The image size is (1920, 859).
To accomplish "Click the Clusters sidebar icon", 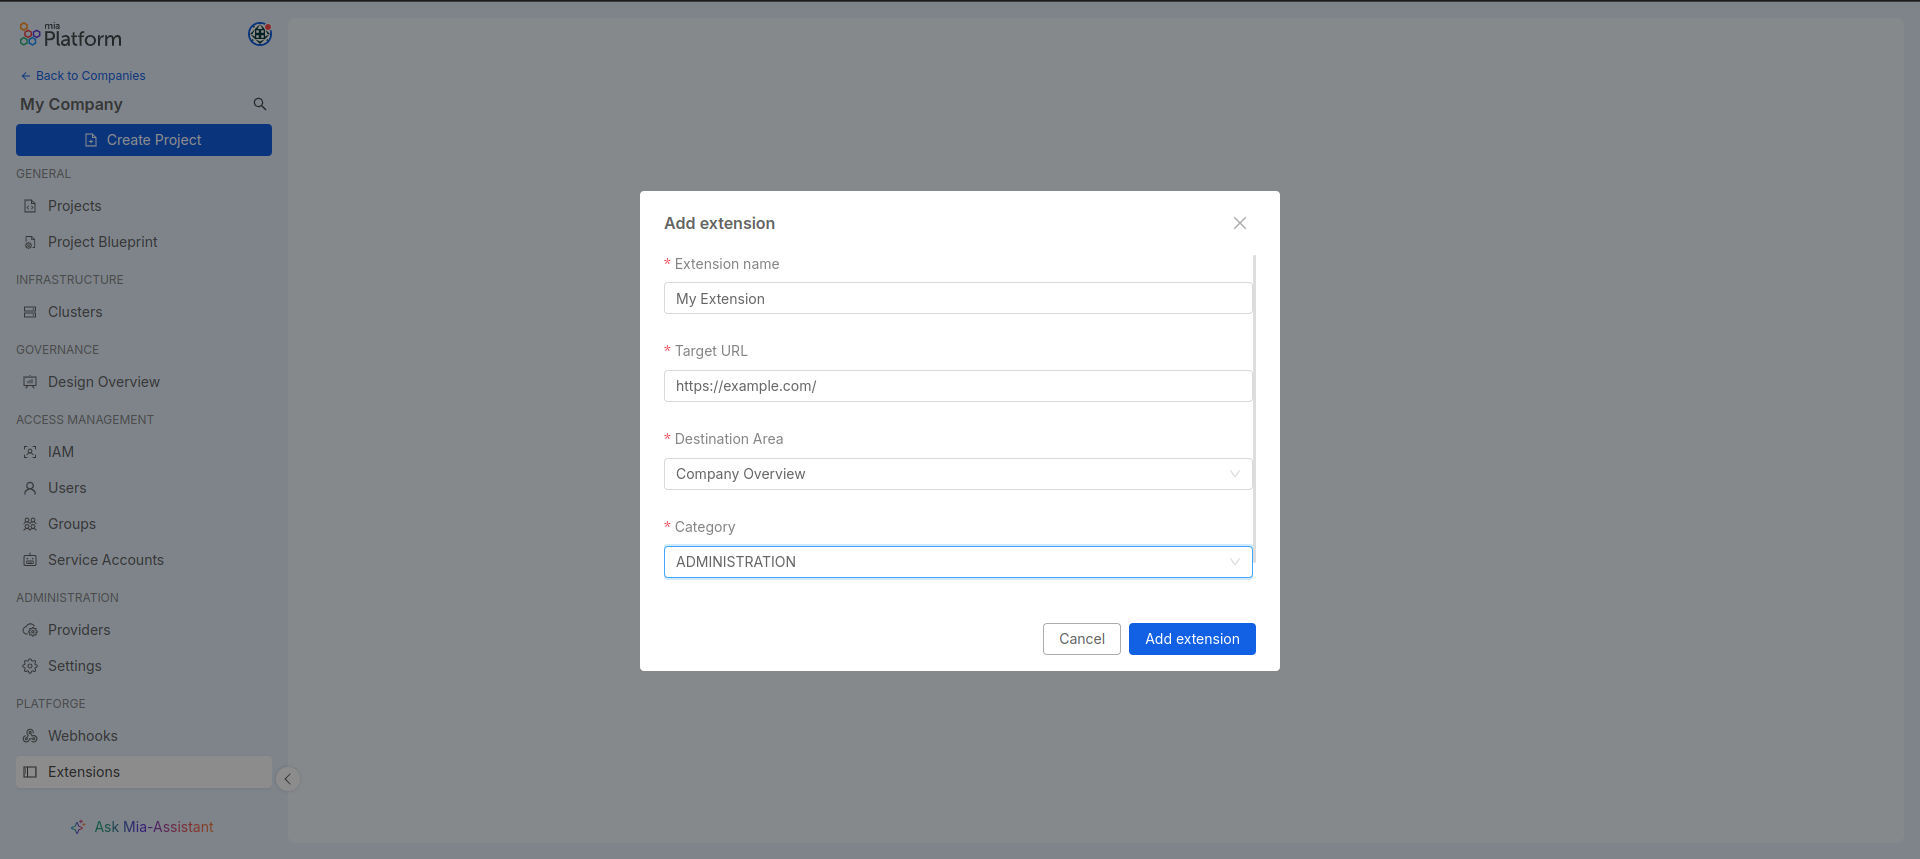I will pyautogui.click(x=30, y=312).
